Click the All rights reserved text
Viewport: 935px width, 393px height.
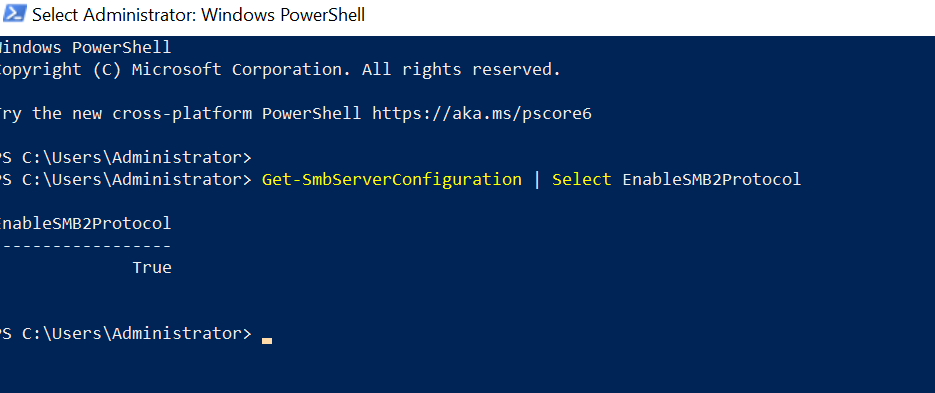[x=462, y=70]
